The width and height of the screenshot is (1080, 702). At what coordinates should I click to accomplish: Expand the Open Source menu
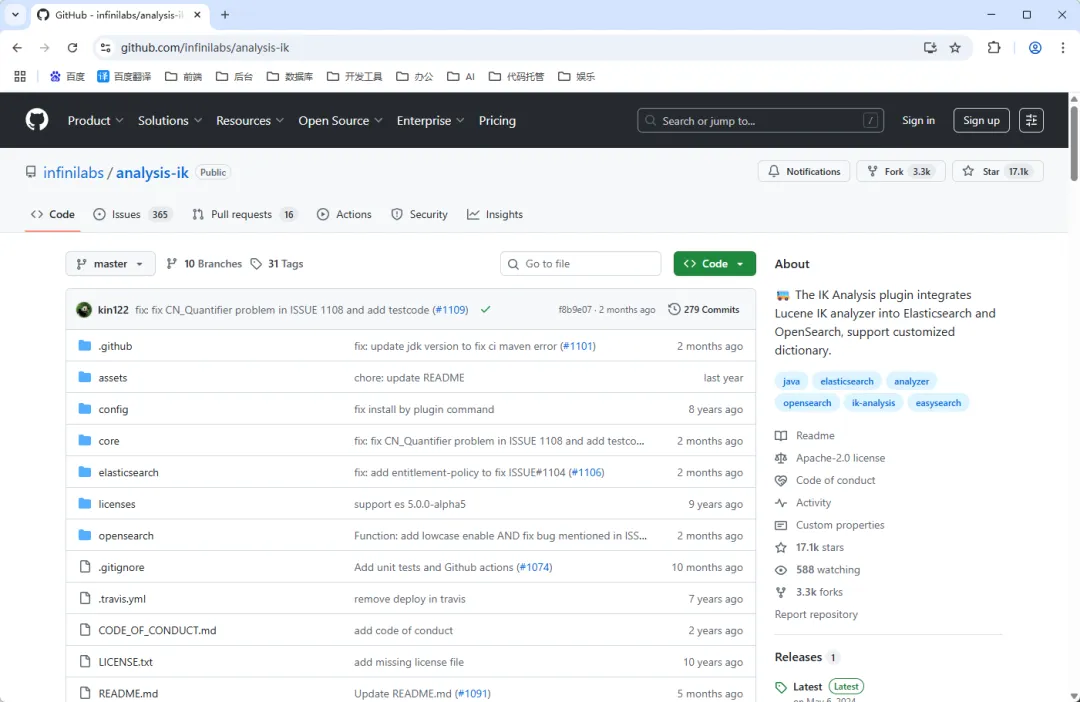340,121
